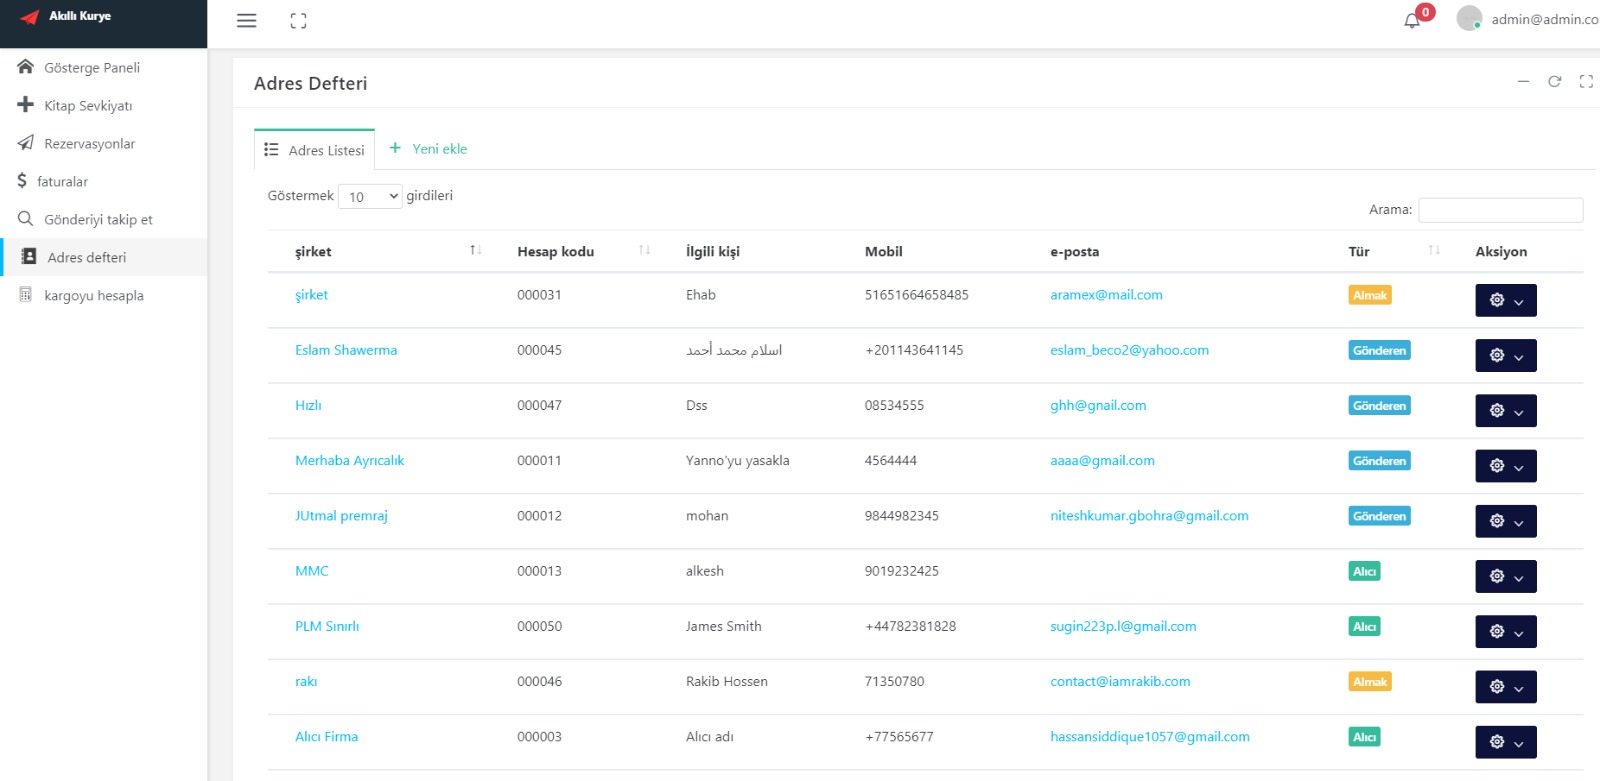
Task: Expand the Adres Defteri card to fullscreen
Action: pyautogui.click(x=1586, y=82)
